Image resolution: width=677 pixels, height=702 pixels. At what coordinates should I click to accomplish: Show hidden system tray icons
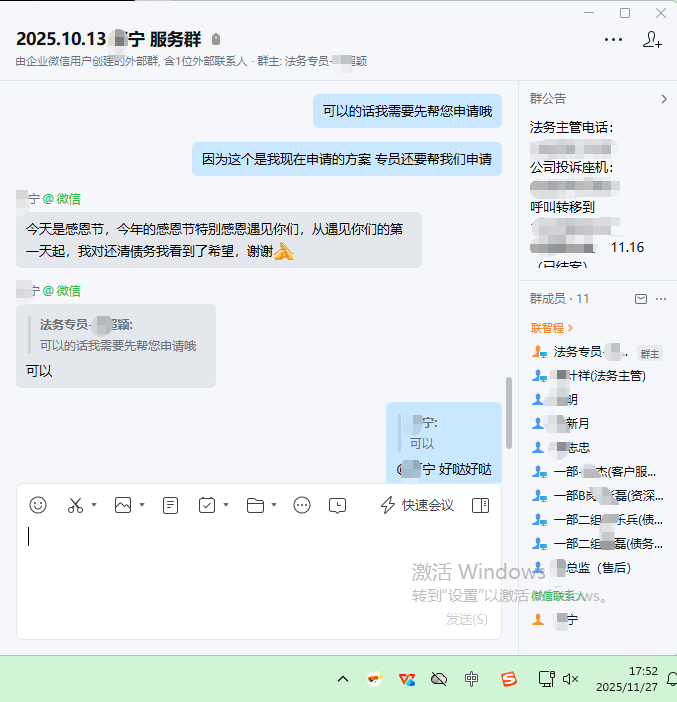(343, 679)
